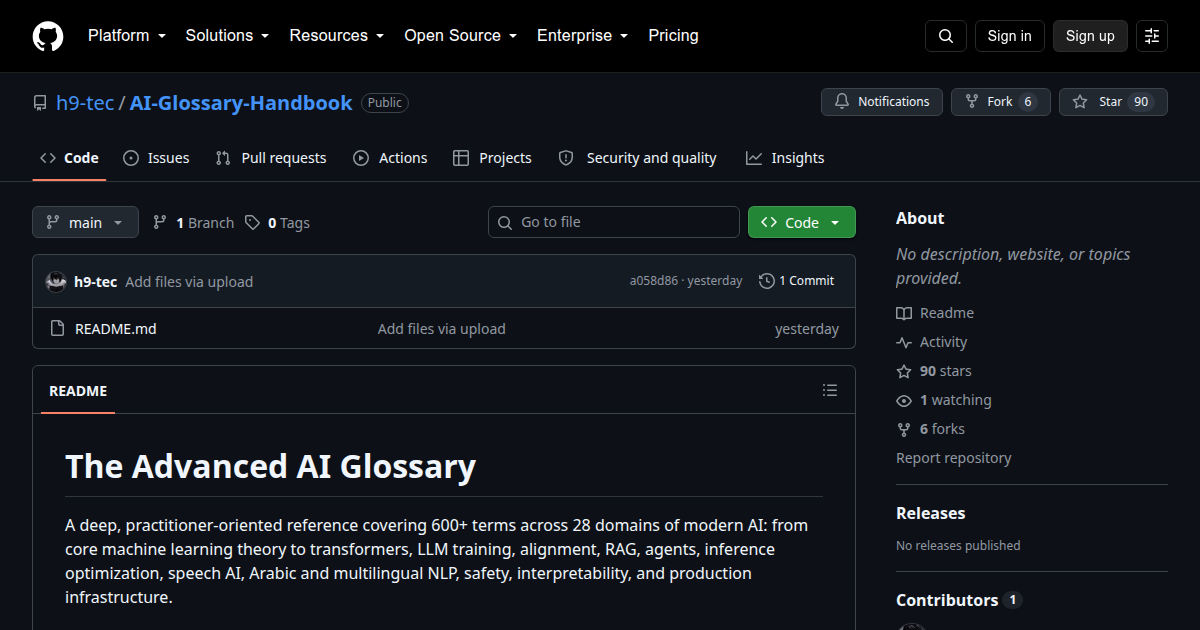Open the Open Source dropdown
1200x630 pixels.
click(x=460, y=36)
